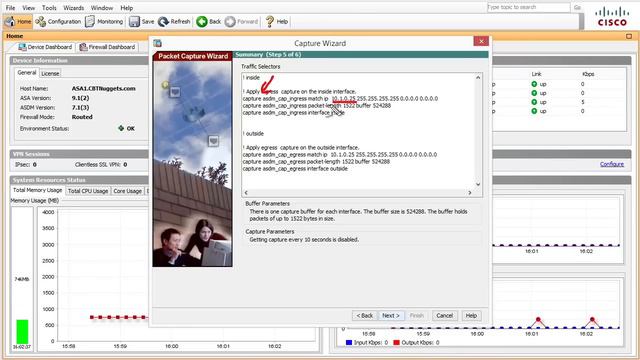This screenshot has width=640, height=360.
Task: Click the Save toolbar icon
Action: pyautogui.click(x=134, y=22)
